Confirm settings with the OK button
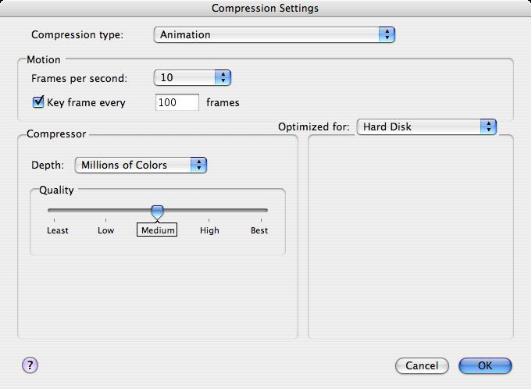The height and width of the screenshot is (390, 532). 485,366
